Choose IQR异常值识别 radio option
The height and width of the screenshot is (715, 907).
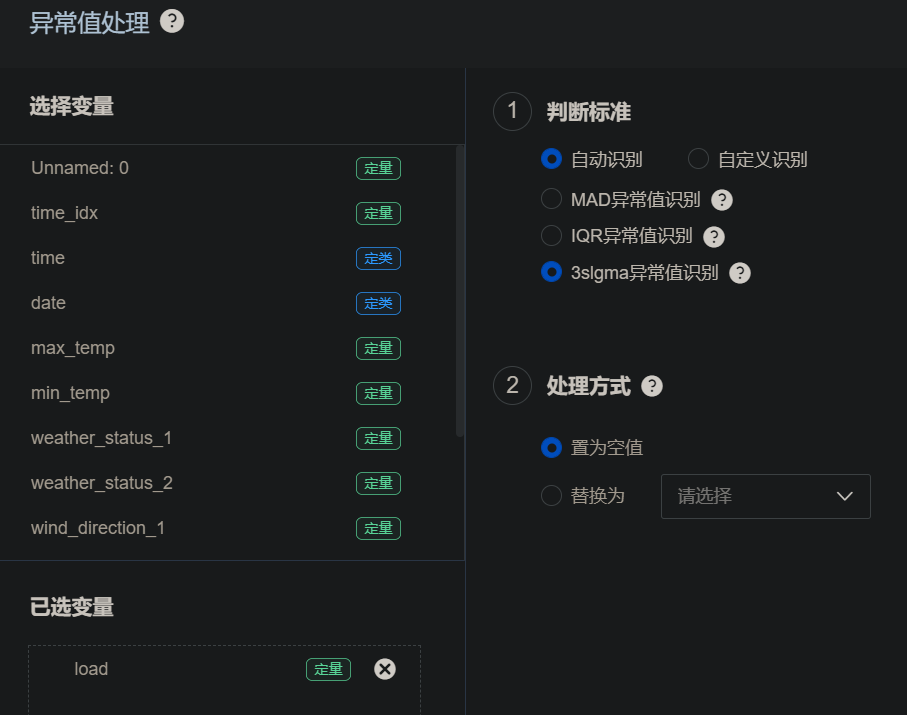(x=551, y=236)
